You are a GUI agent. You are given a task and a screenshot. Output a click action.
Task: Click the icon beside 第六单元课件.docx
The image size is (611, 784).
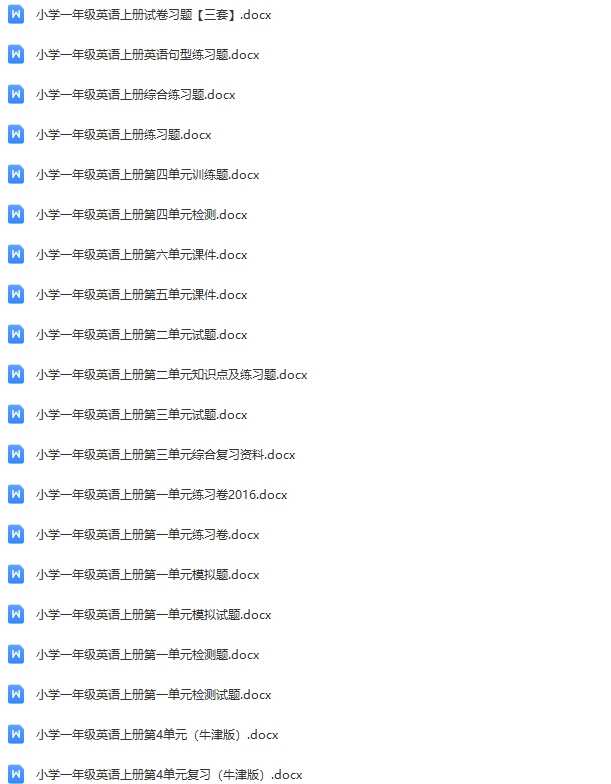coord(16,254)
